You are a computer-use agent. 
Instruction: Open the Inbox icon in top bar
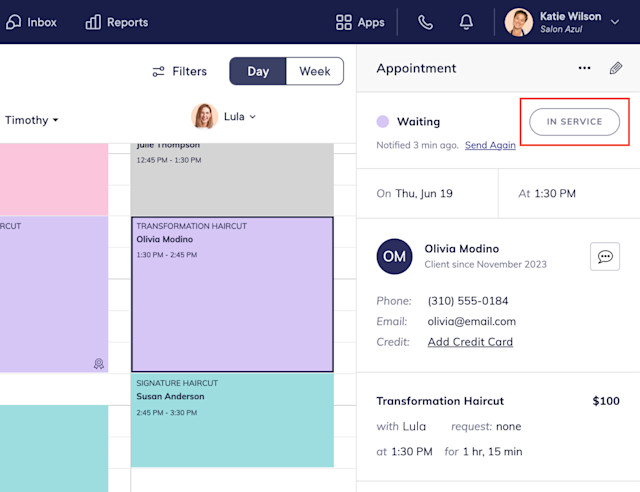coord(13,22)
